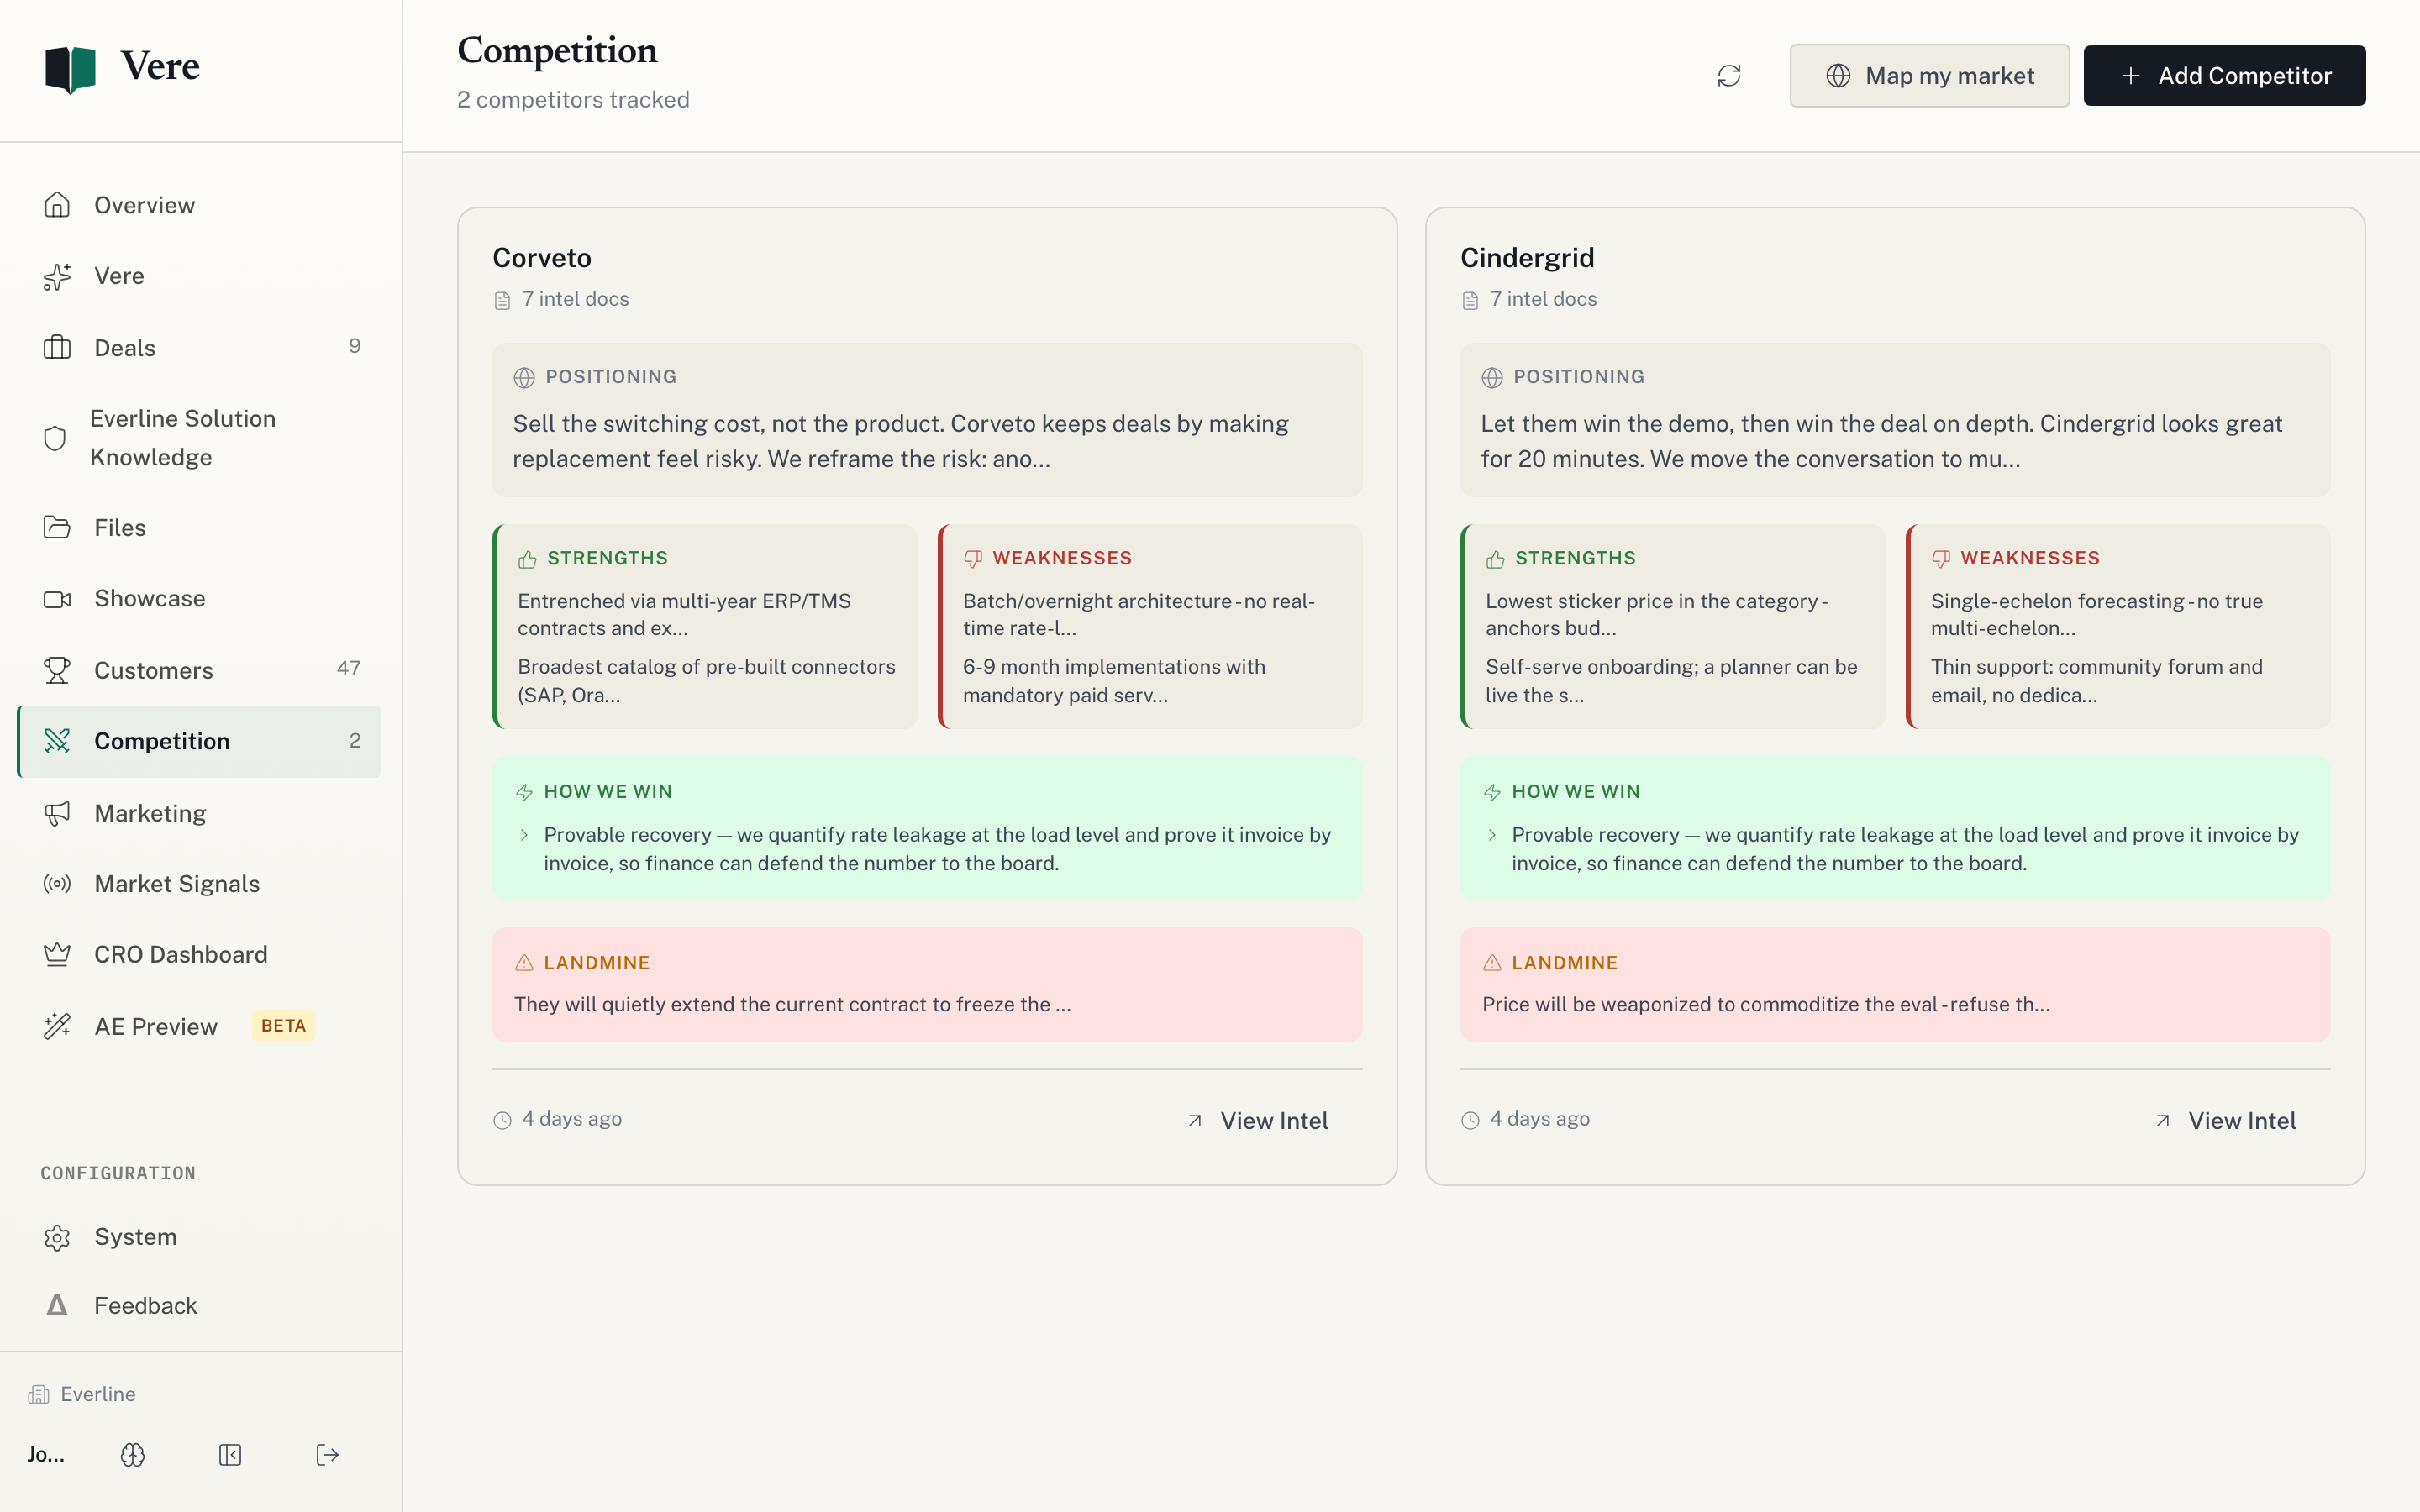Click the thumbs-down icon on Corveto Weaknesses
The image size is (2420, 1512).
point(972,559)
